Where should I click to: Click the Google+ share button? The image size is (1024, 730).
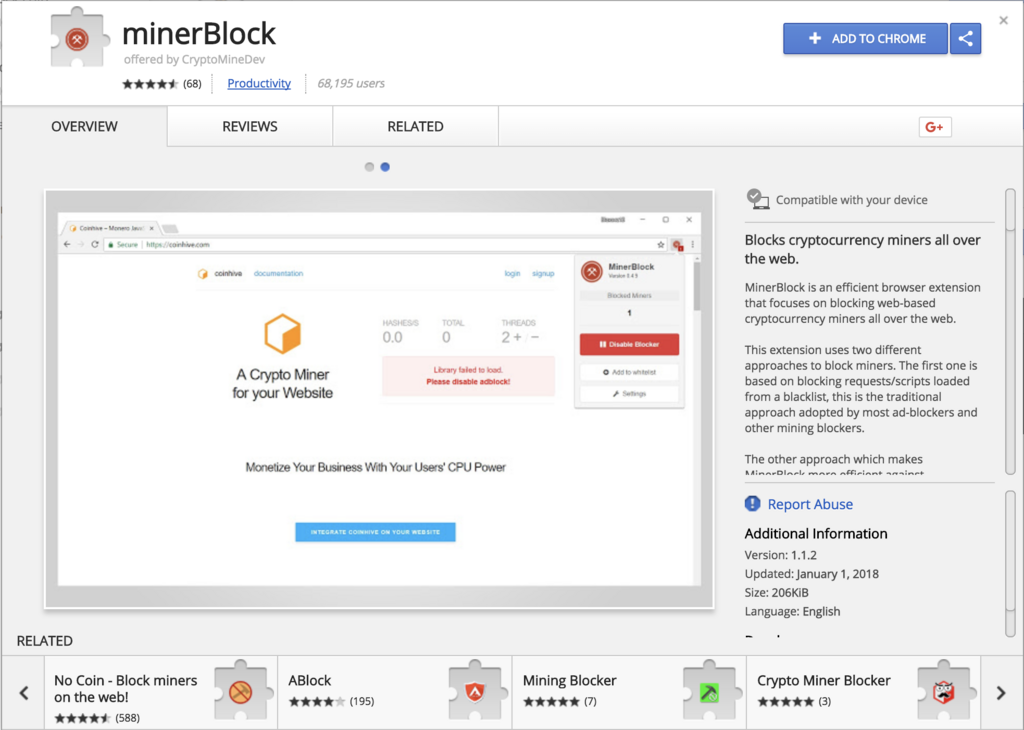point(935,127)
